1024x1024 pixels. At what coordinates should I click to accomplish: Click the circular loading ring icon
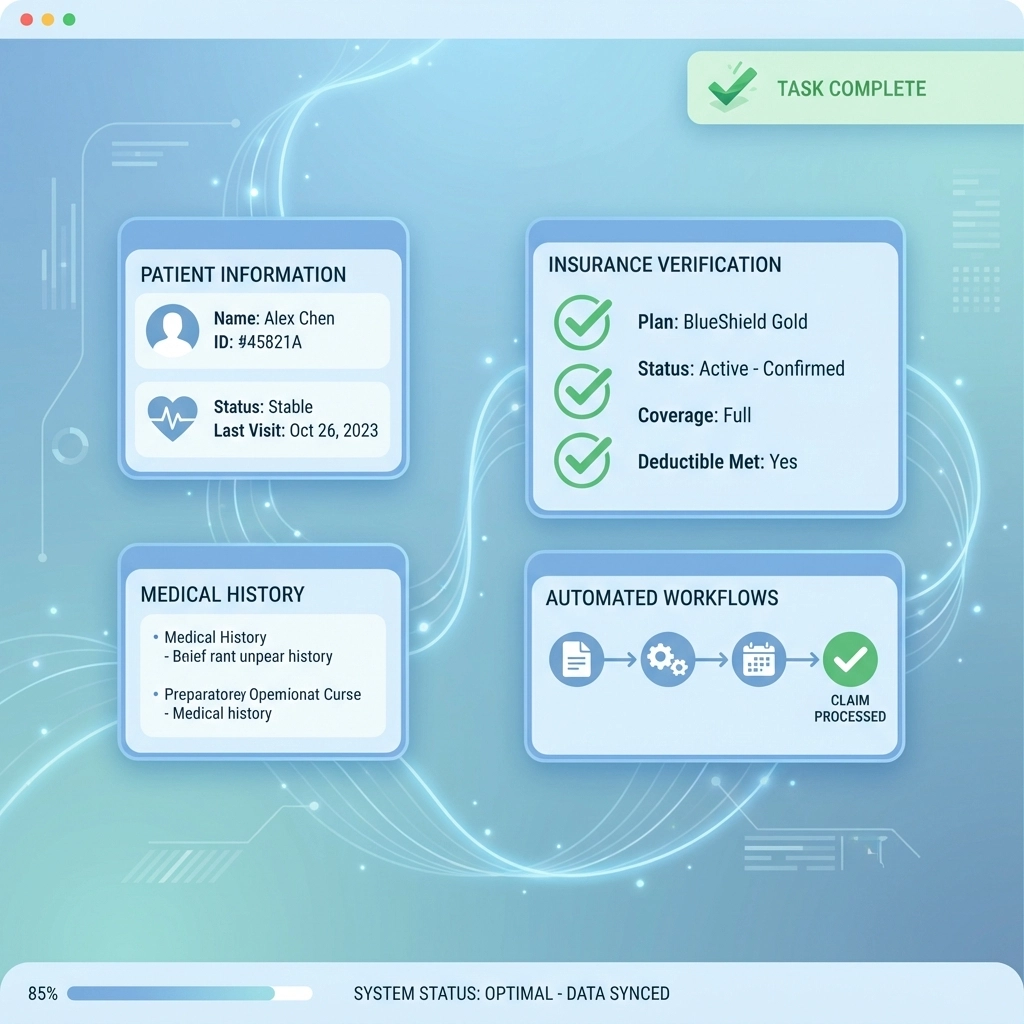[70, 445]
